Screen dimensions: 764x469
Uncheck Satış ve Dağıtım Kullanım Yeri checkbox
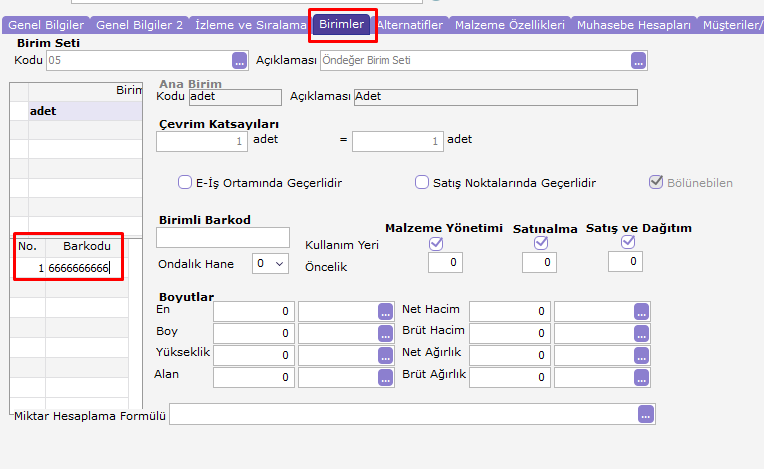click(628, 243)
